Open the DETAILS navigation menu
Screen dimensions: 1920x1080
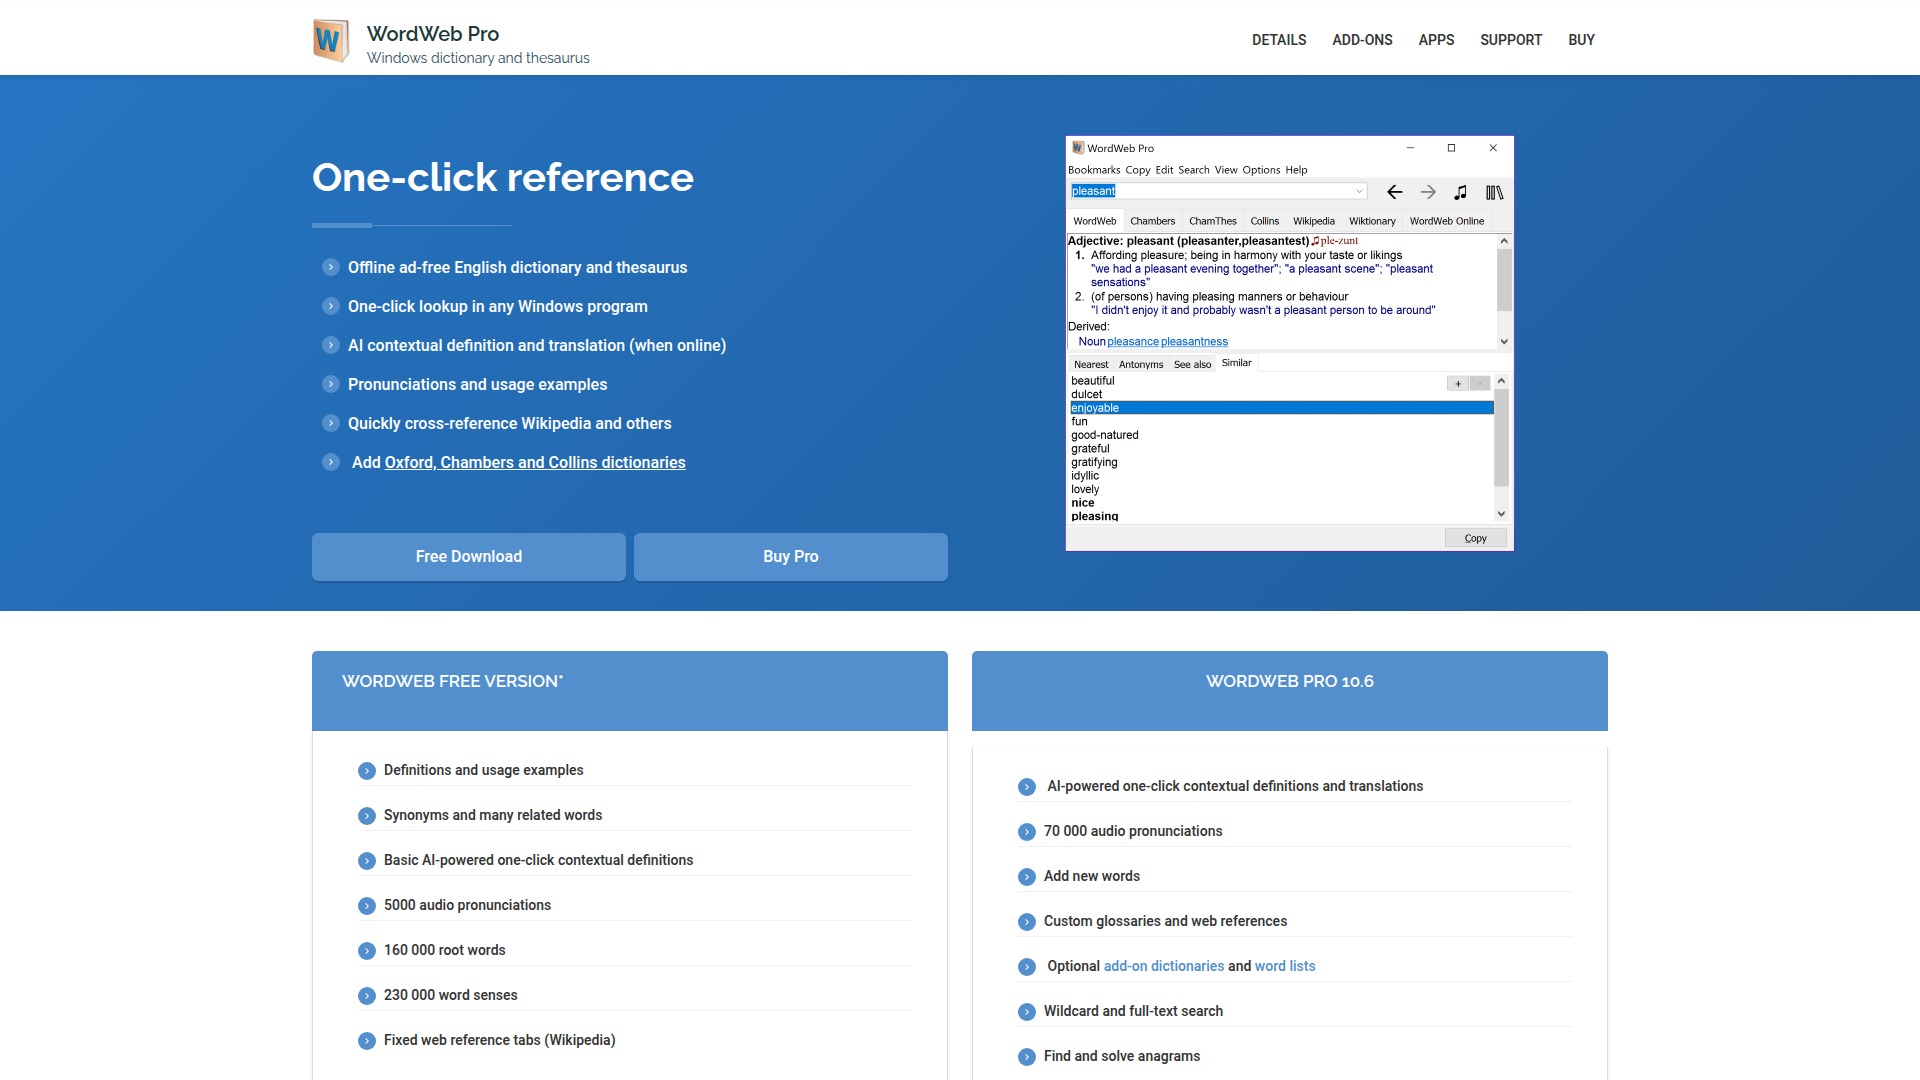(1279, 40)
